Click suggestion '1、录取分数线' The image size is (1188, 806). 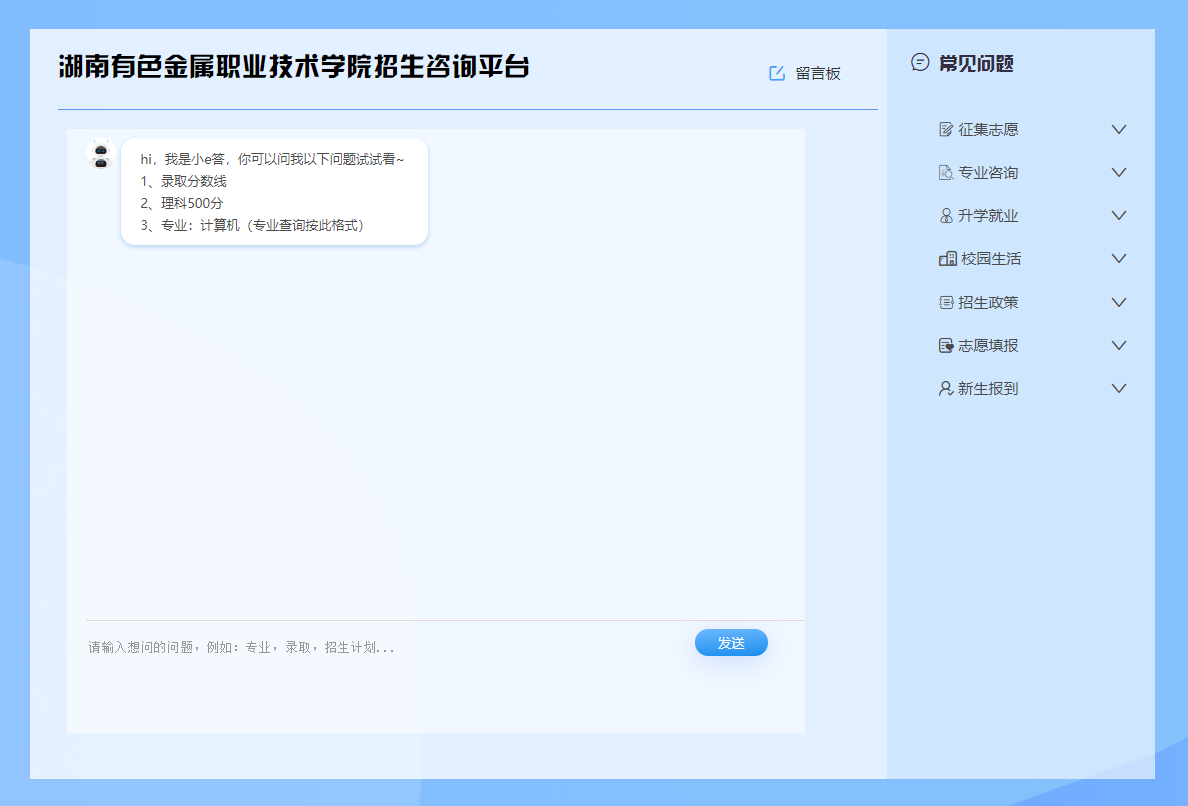(183, 181)
